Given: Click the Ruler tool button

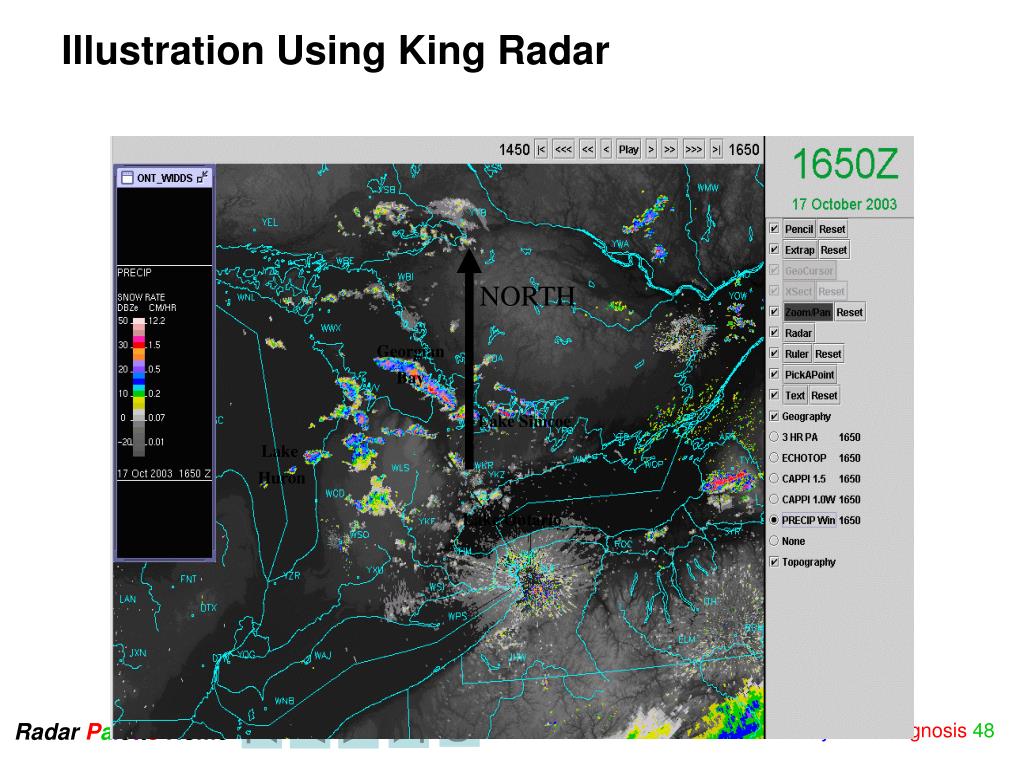Looking at the screenshot, I should coord(796,354).
